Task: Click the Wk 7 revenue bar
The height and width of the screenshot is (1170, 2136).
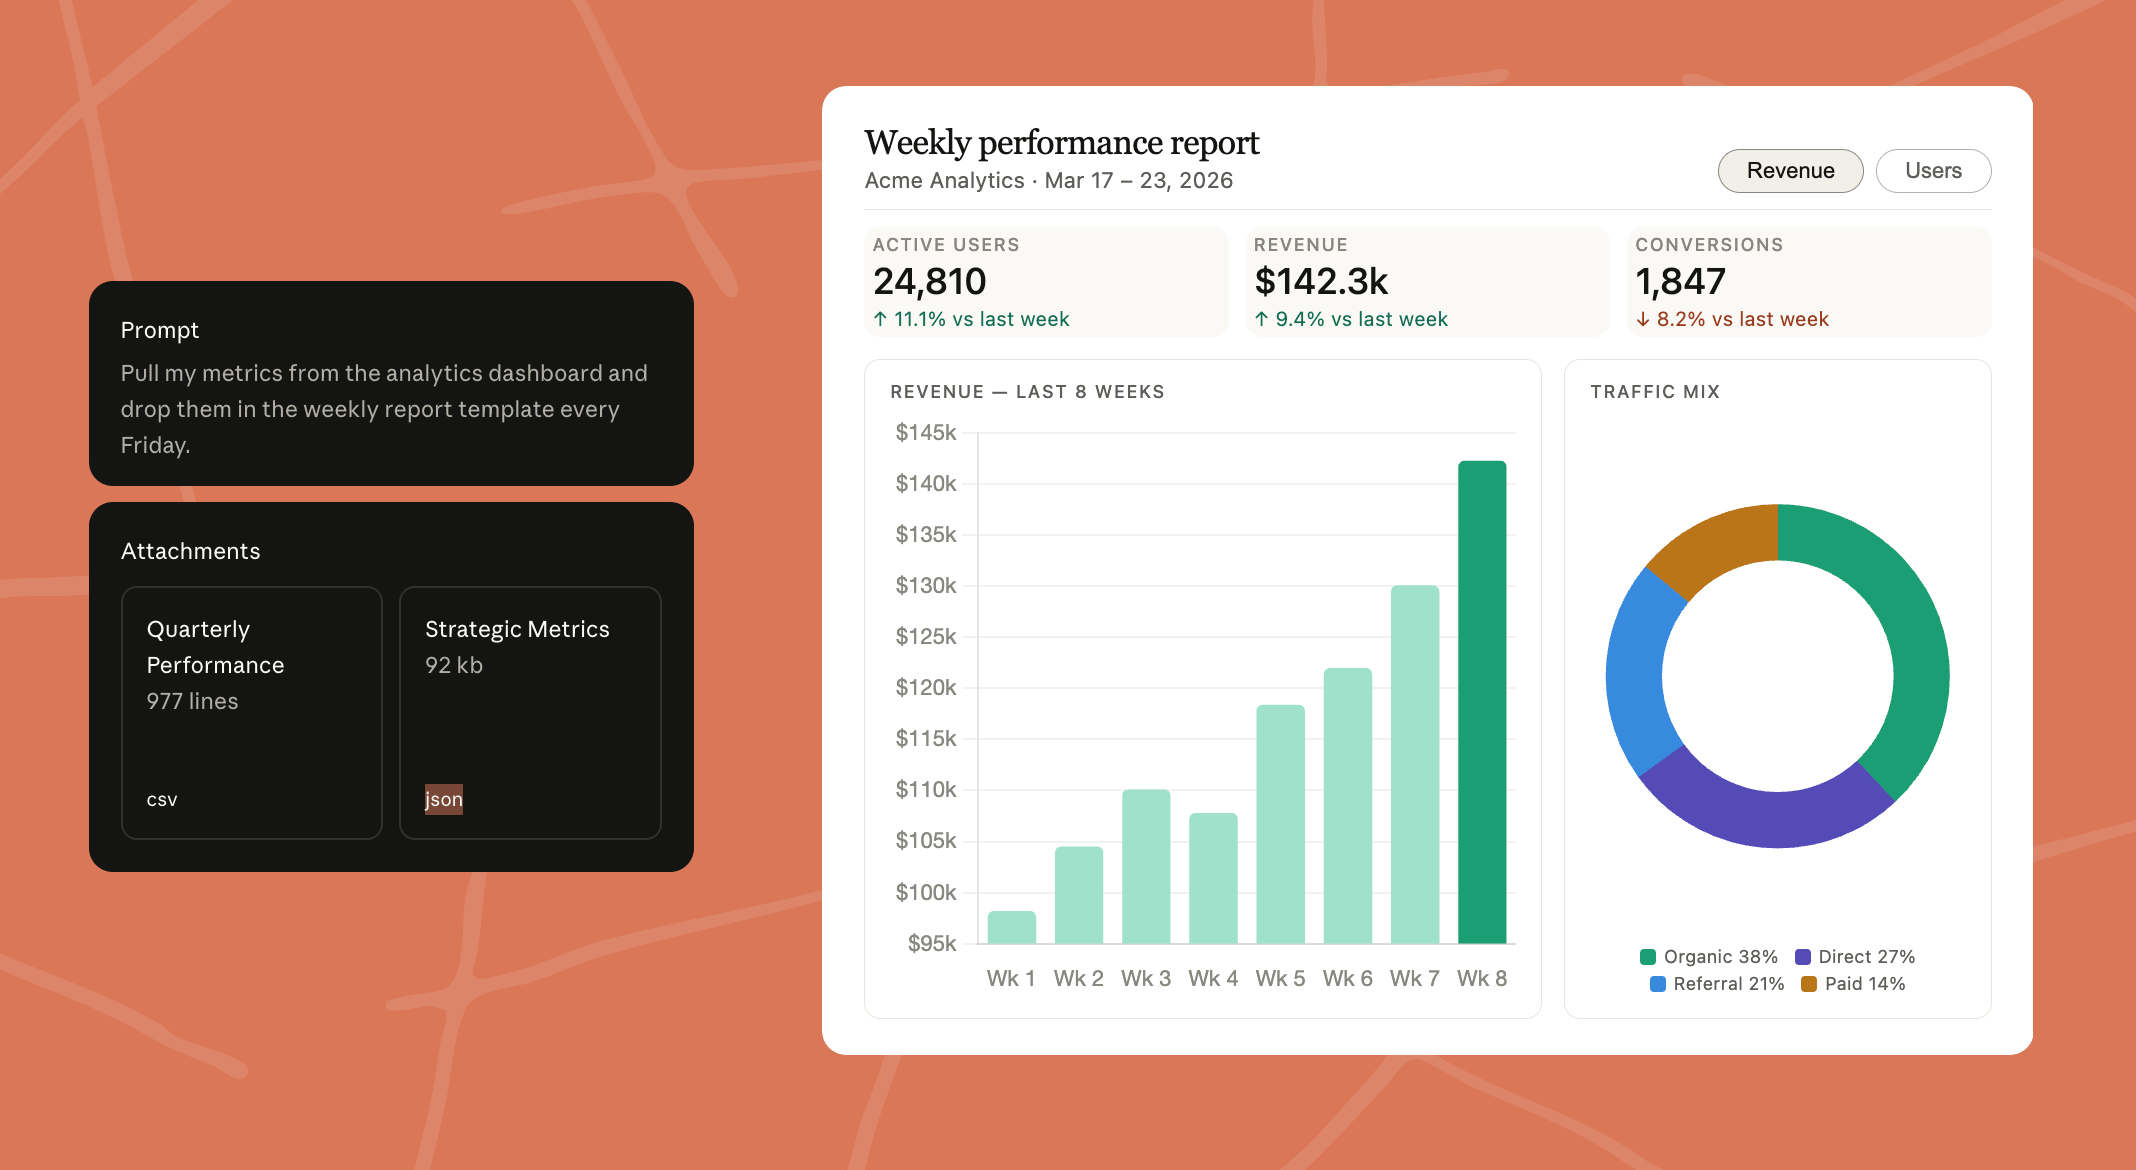Action: 1414,765
